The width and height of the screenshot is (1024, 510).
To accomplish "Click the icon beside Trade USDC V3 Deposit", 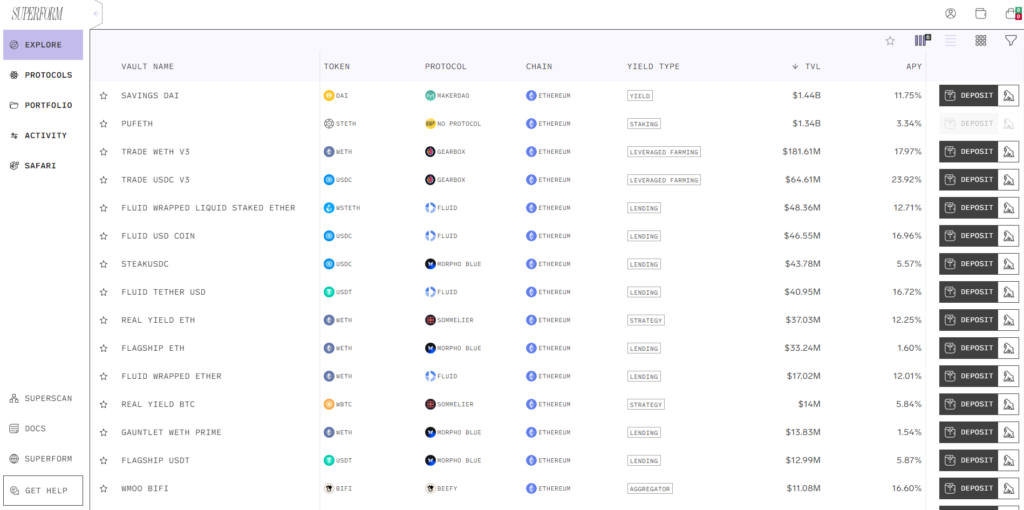I will 1009,180.
